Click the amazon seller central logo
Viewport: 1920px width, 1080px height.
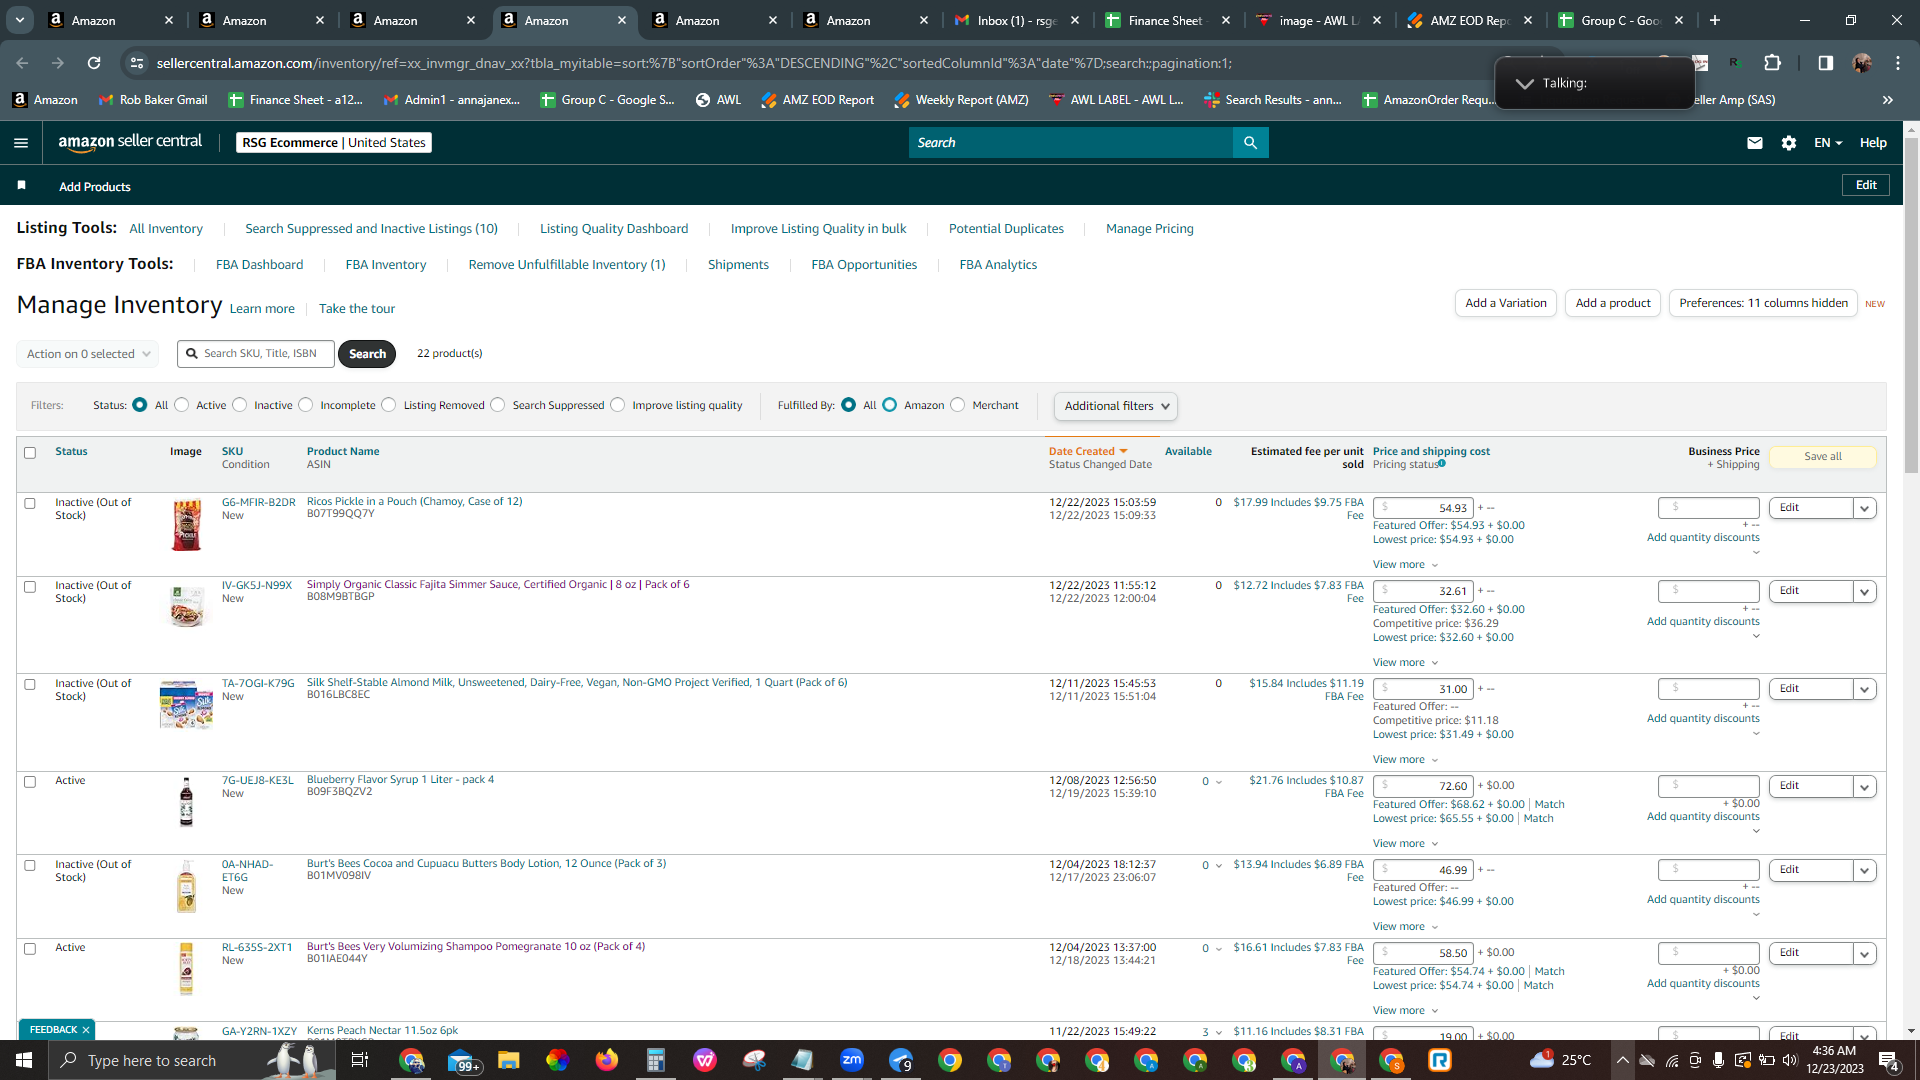(x=130, y=142)
